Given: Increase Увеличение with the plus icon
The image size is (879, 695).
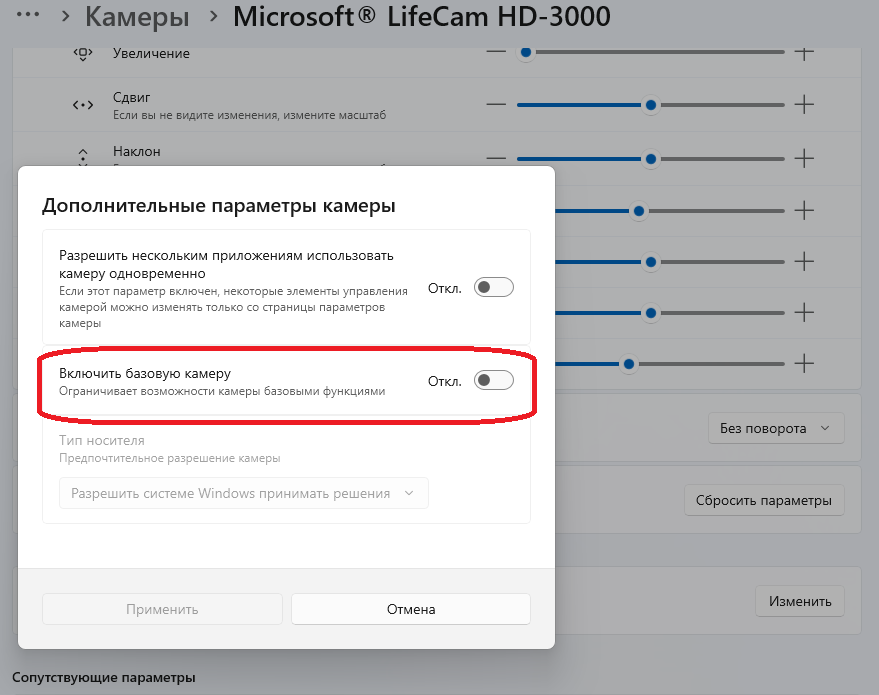Looking at the screenshot, I should coord(804,52).
